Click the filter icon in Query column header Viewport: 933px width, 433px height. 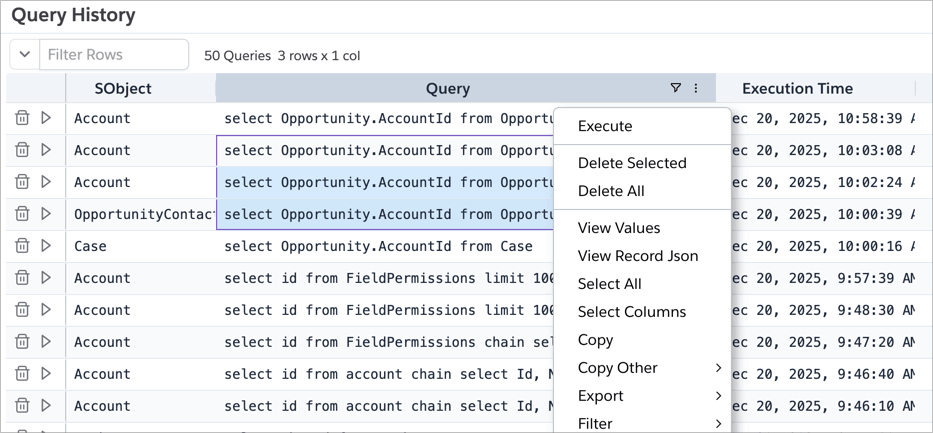click(x=676, y=88)
